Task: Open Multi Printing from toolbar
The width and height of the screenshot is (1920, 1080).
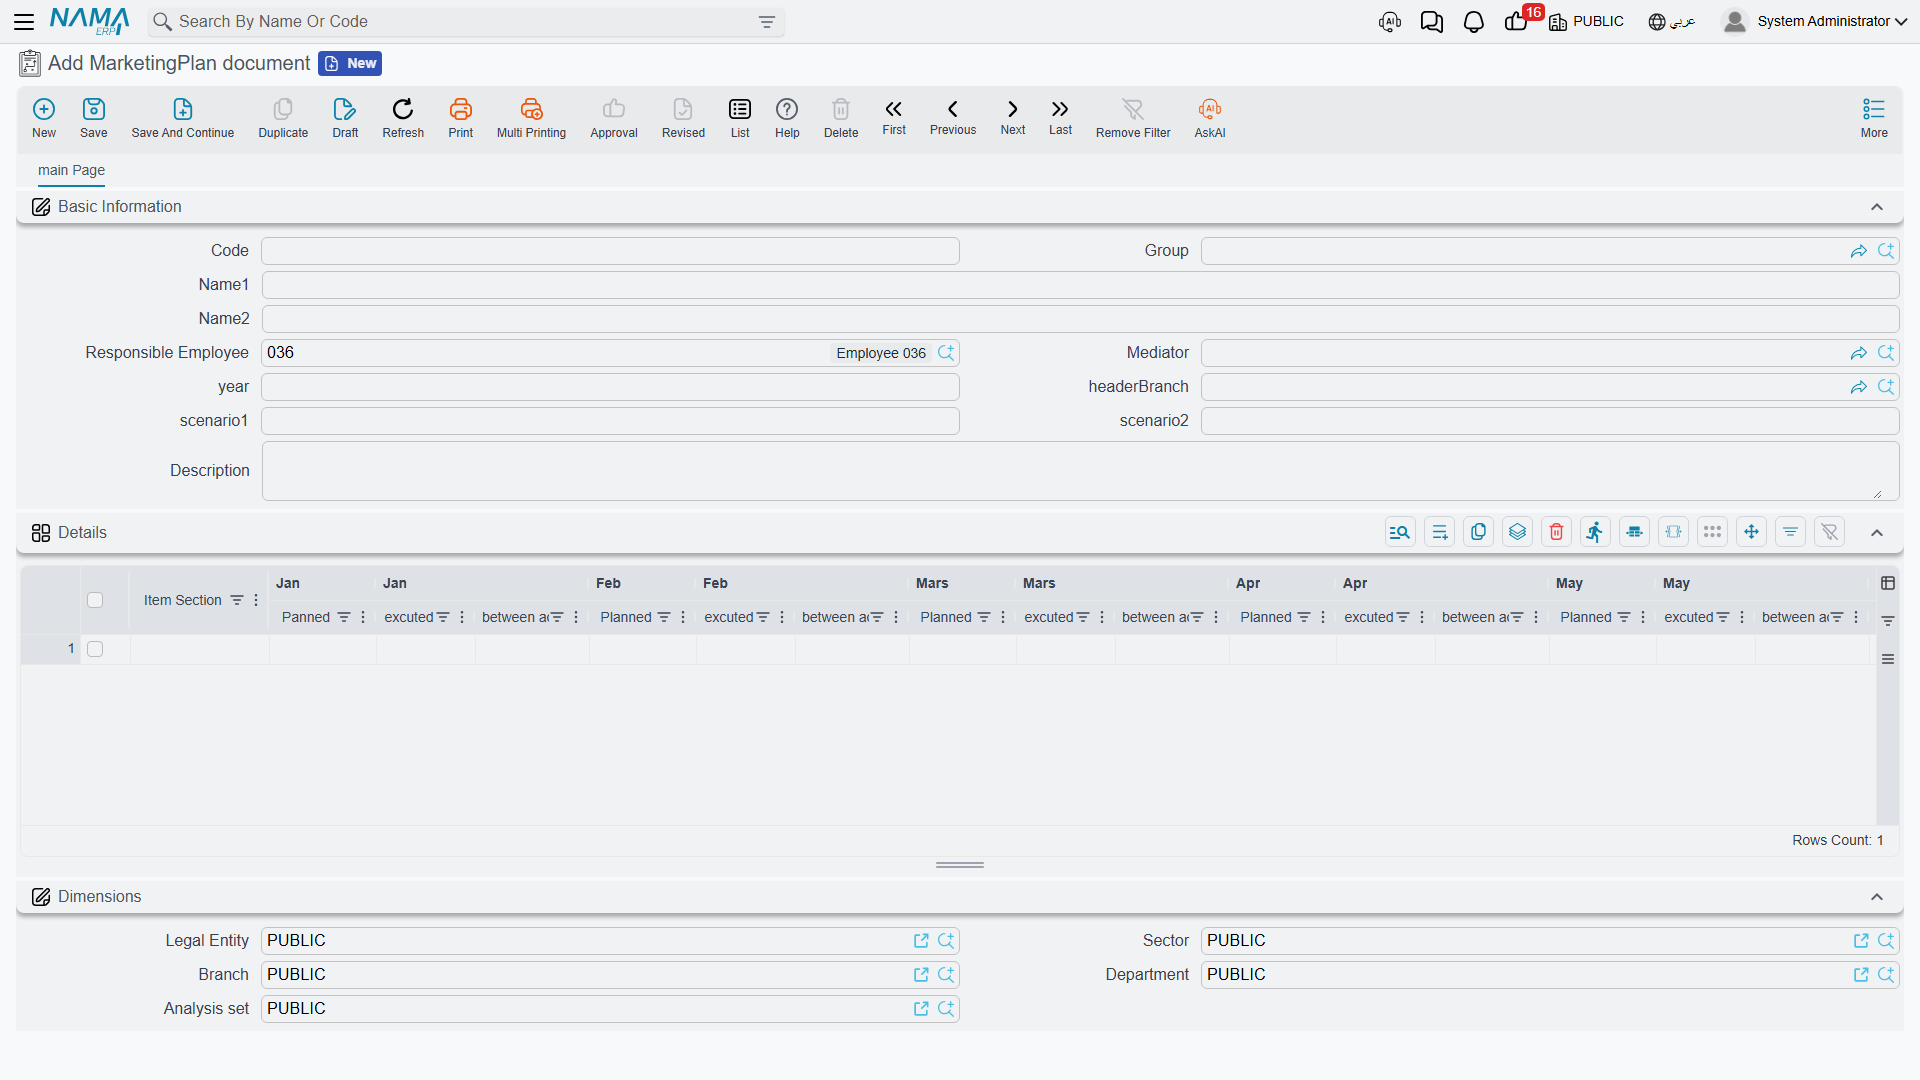Action: coord(531,109)
